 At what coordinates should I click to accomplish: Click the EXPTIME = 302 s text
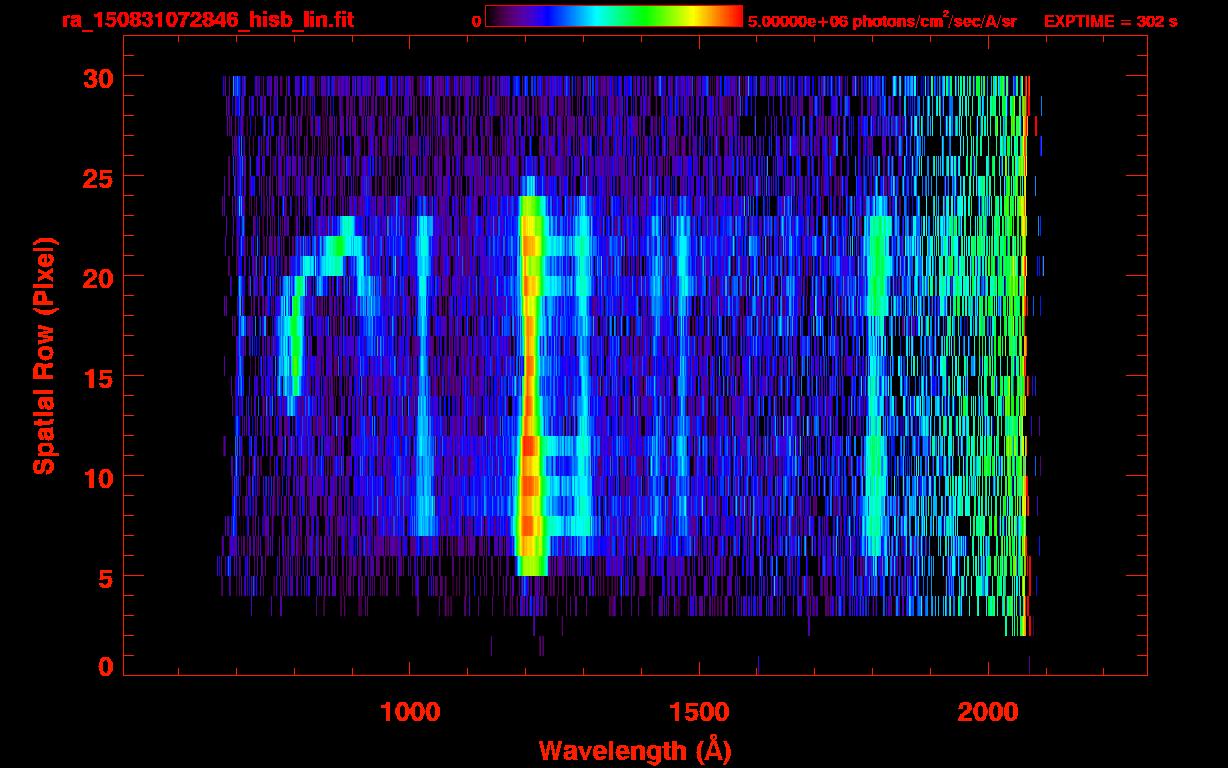click(1110, 21)
